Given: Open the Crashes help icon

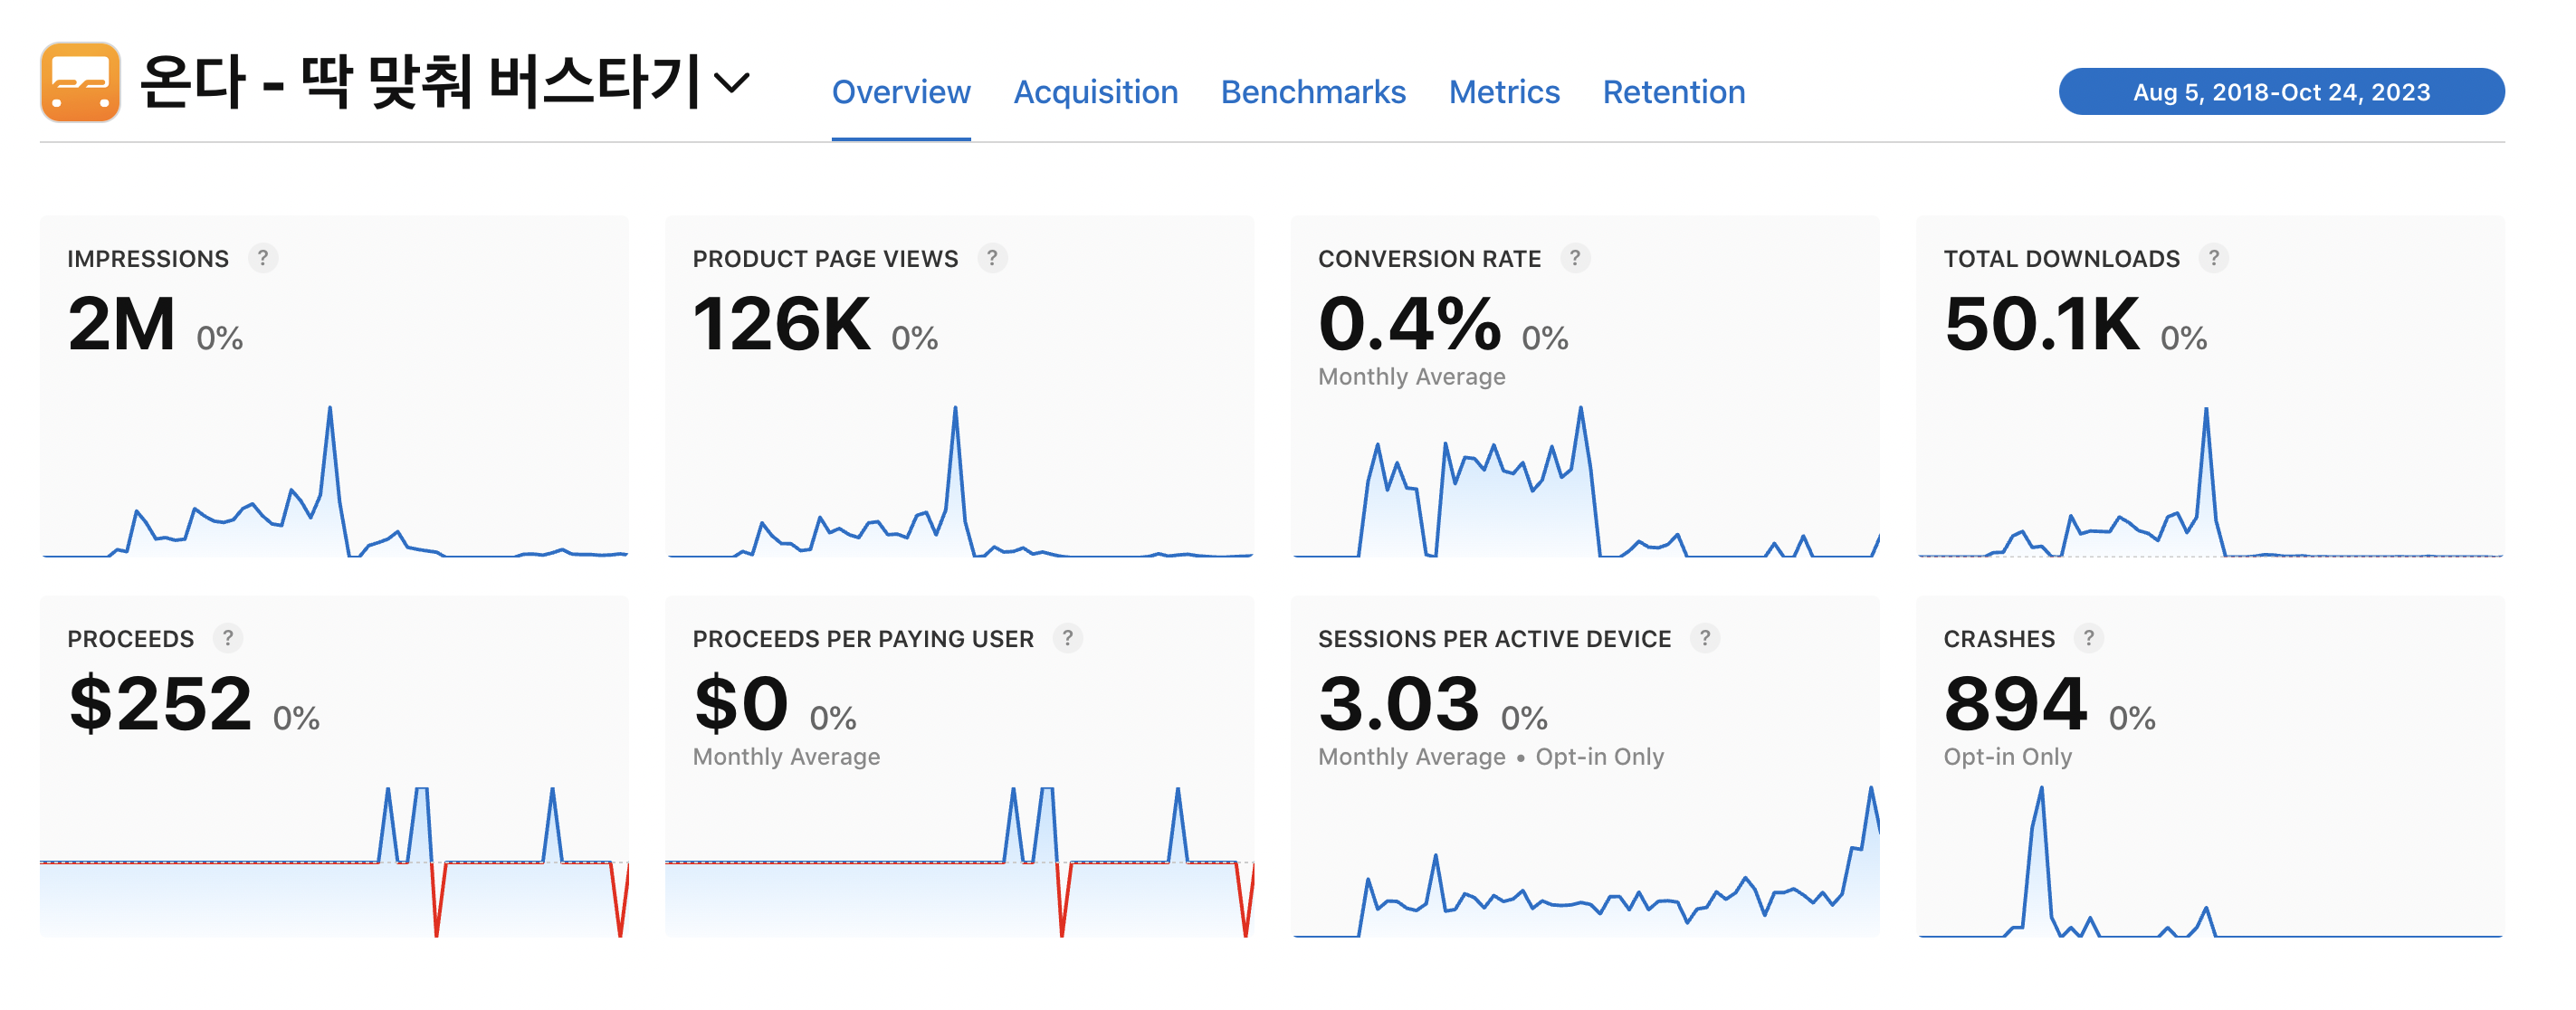Looking at the screenshot, I should click(x=2089, y=638).
